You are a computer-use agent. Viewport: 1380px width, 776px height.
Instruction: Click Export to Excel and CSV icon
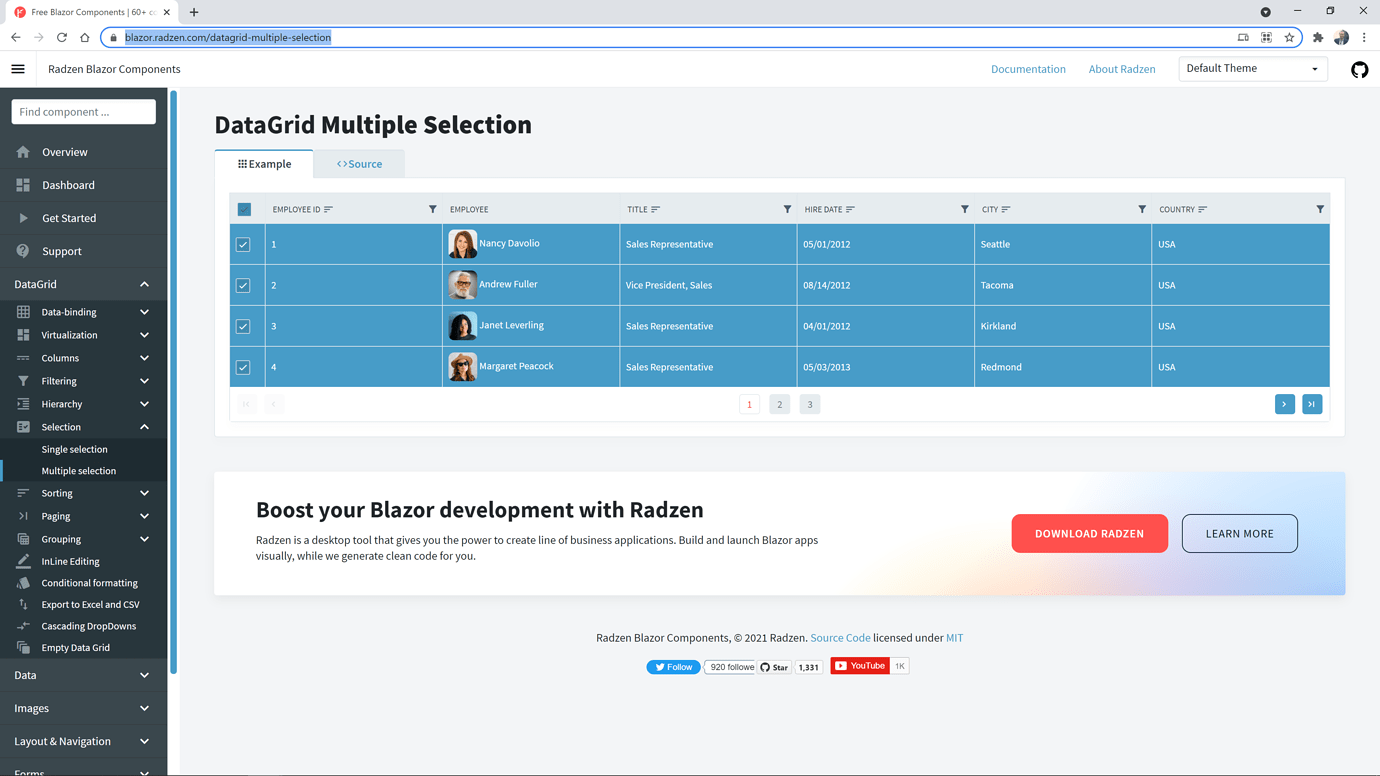[23, 604]
